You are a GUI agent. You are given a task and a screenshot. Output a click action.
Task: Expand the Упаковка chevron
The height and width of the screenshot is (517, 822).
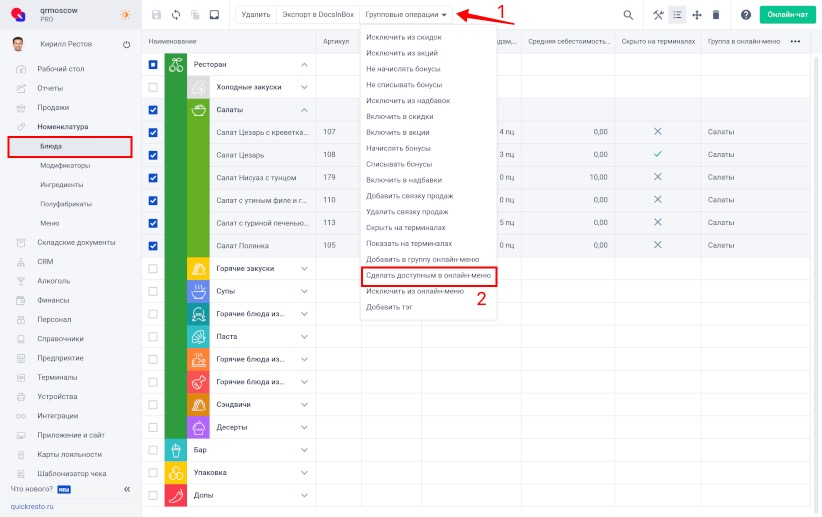pos(304,472)
